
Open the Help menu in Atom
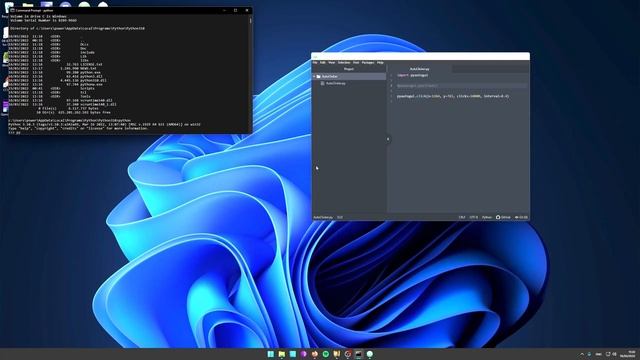380,62
